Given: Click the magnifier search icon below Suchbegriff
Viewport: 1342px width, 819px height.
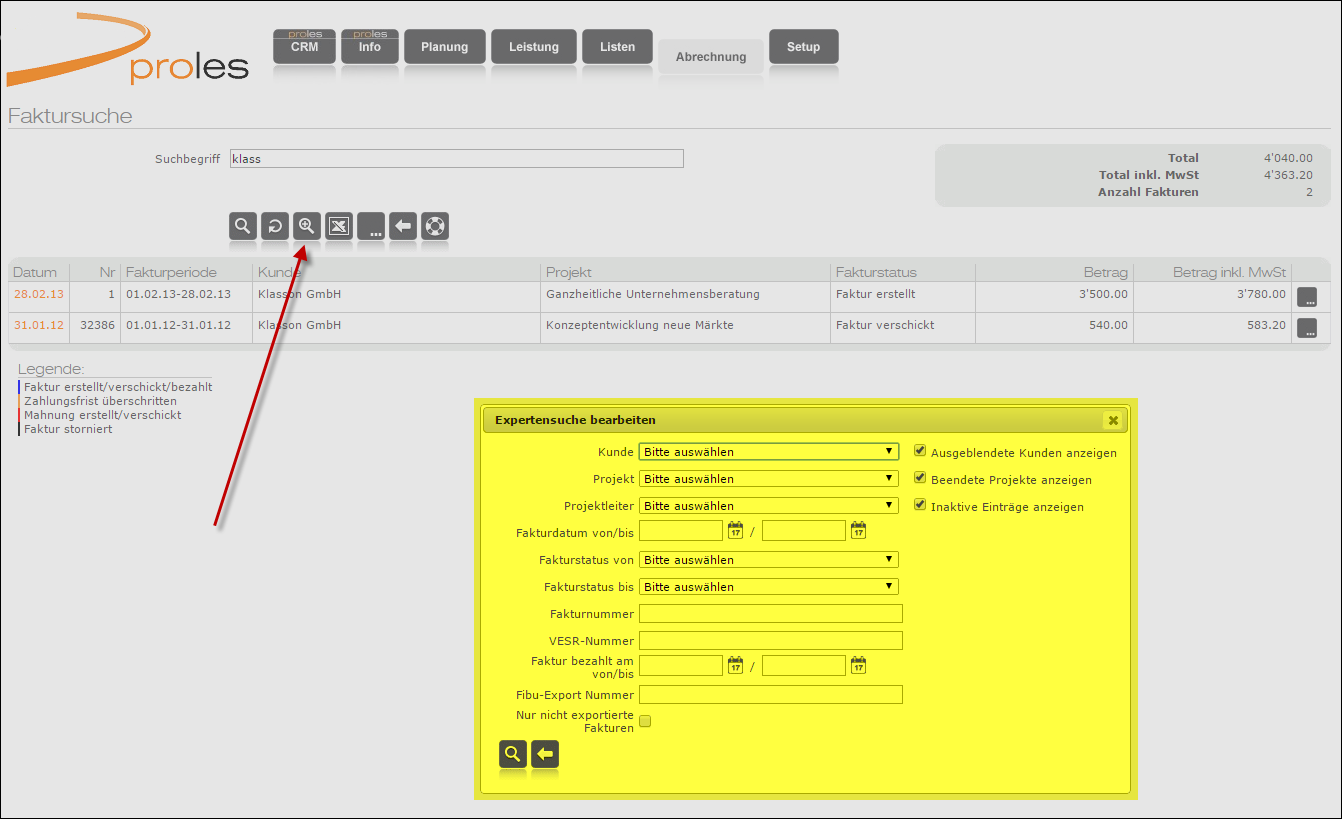Looking at the screenshot, I should (242, 226).
